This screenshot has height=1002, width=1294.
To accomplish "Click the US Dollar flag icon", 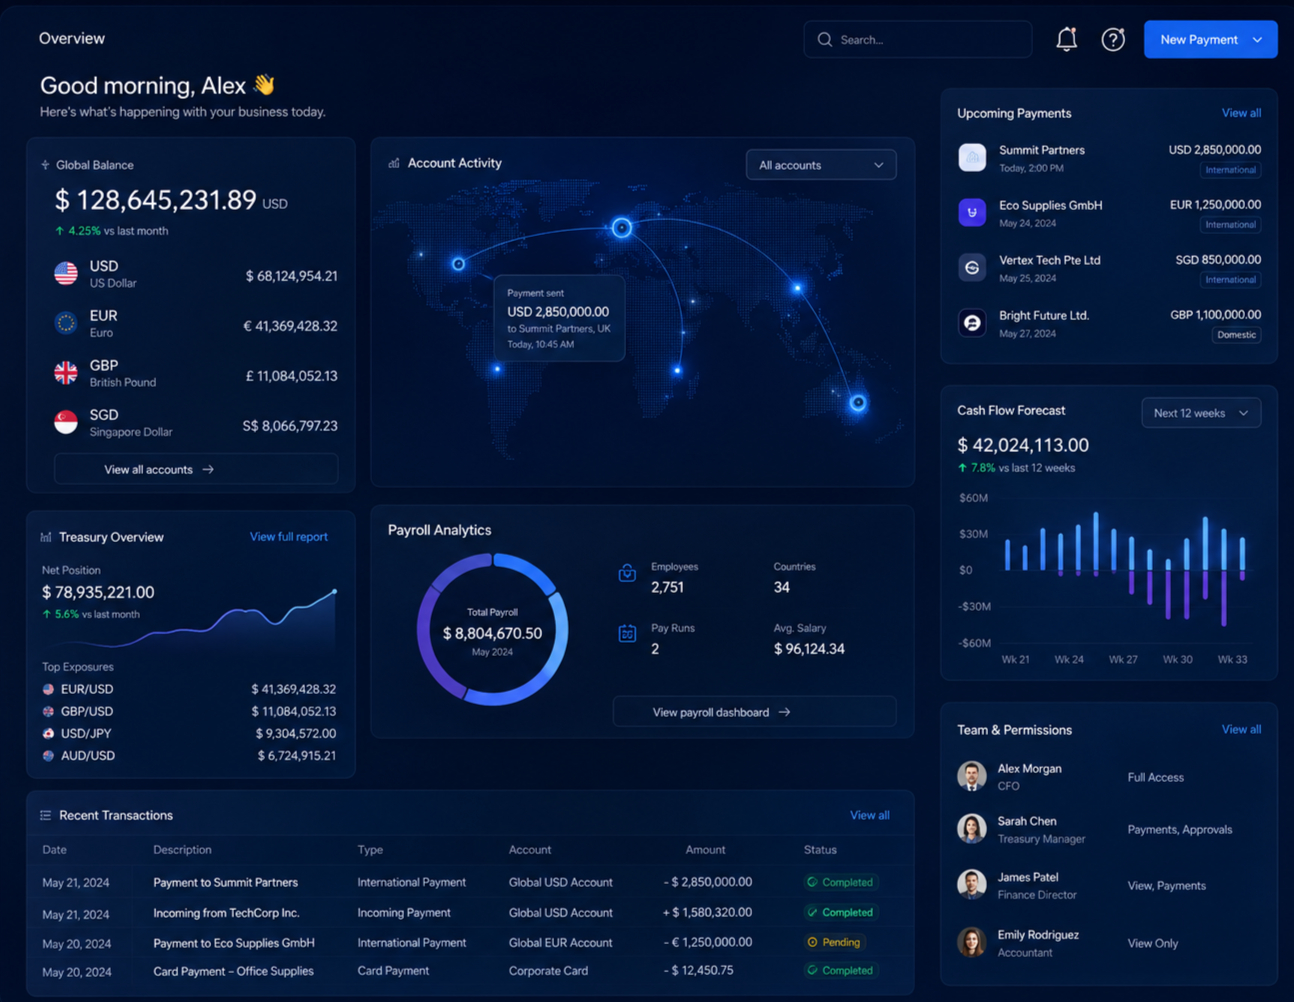I will (66, 274).
